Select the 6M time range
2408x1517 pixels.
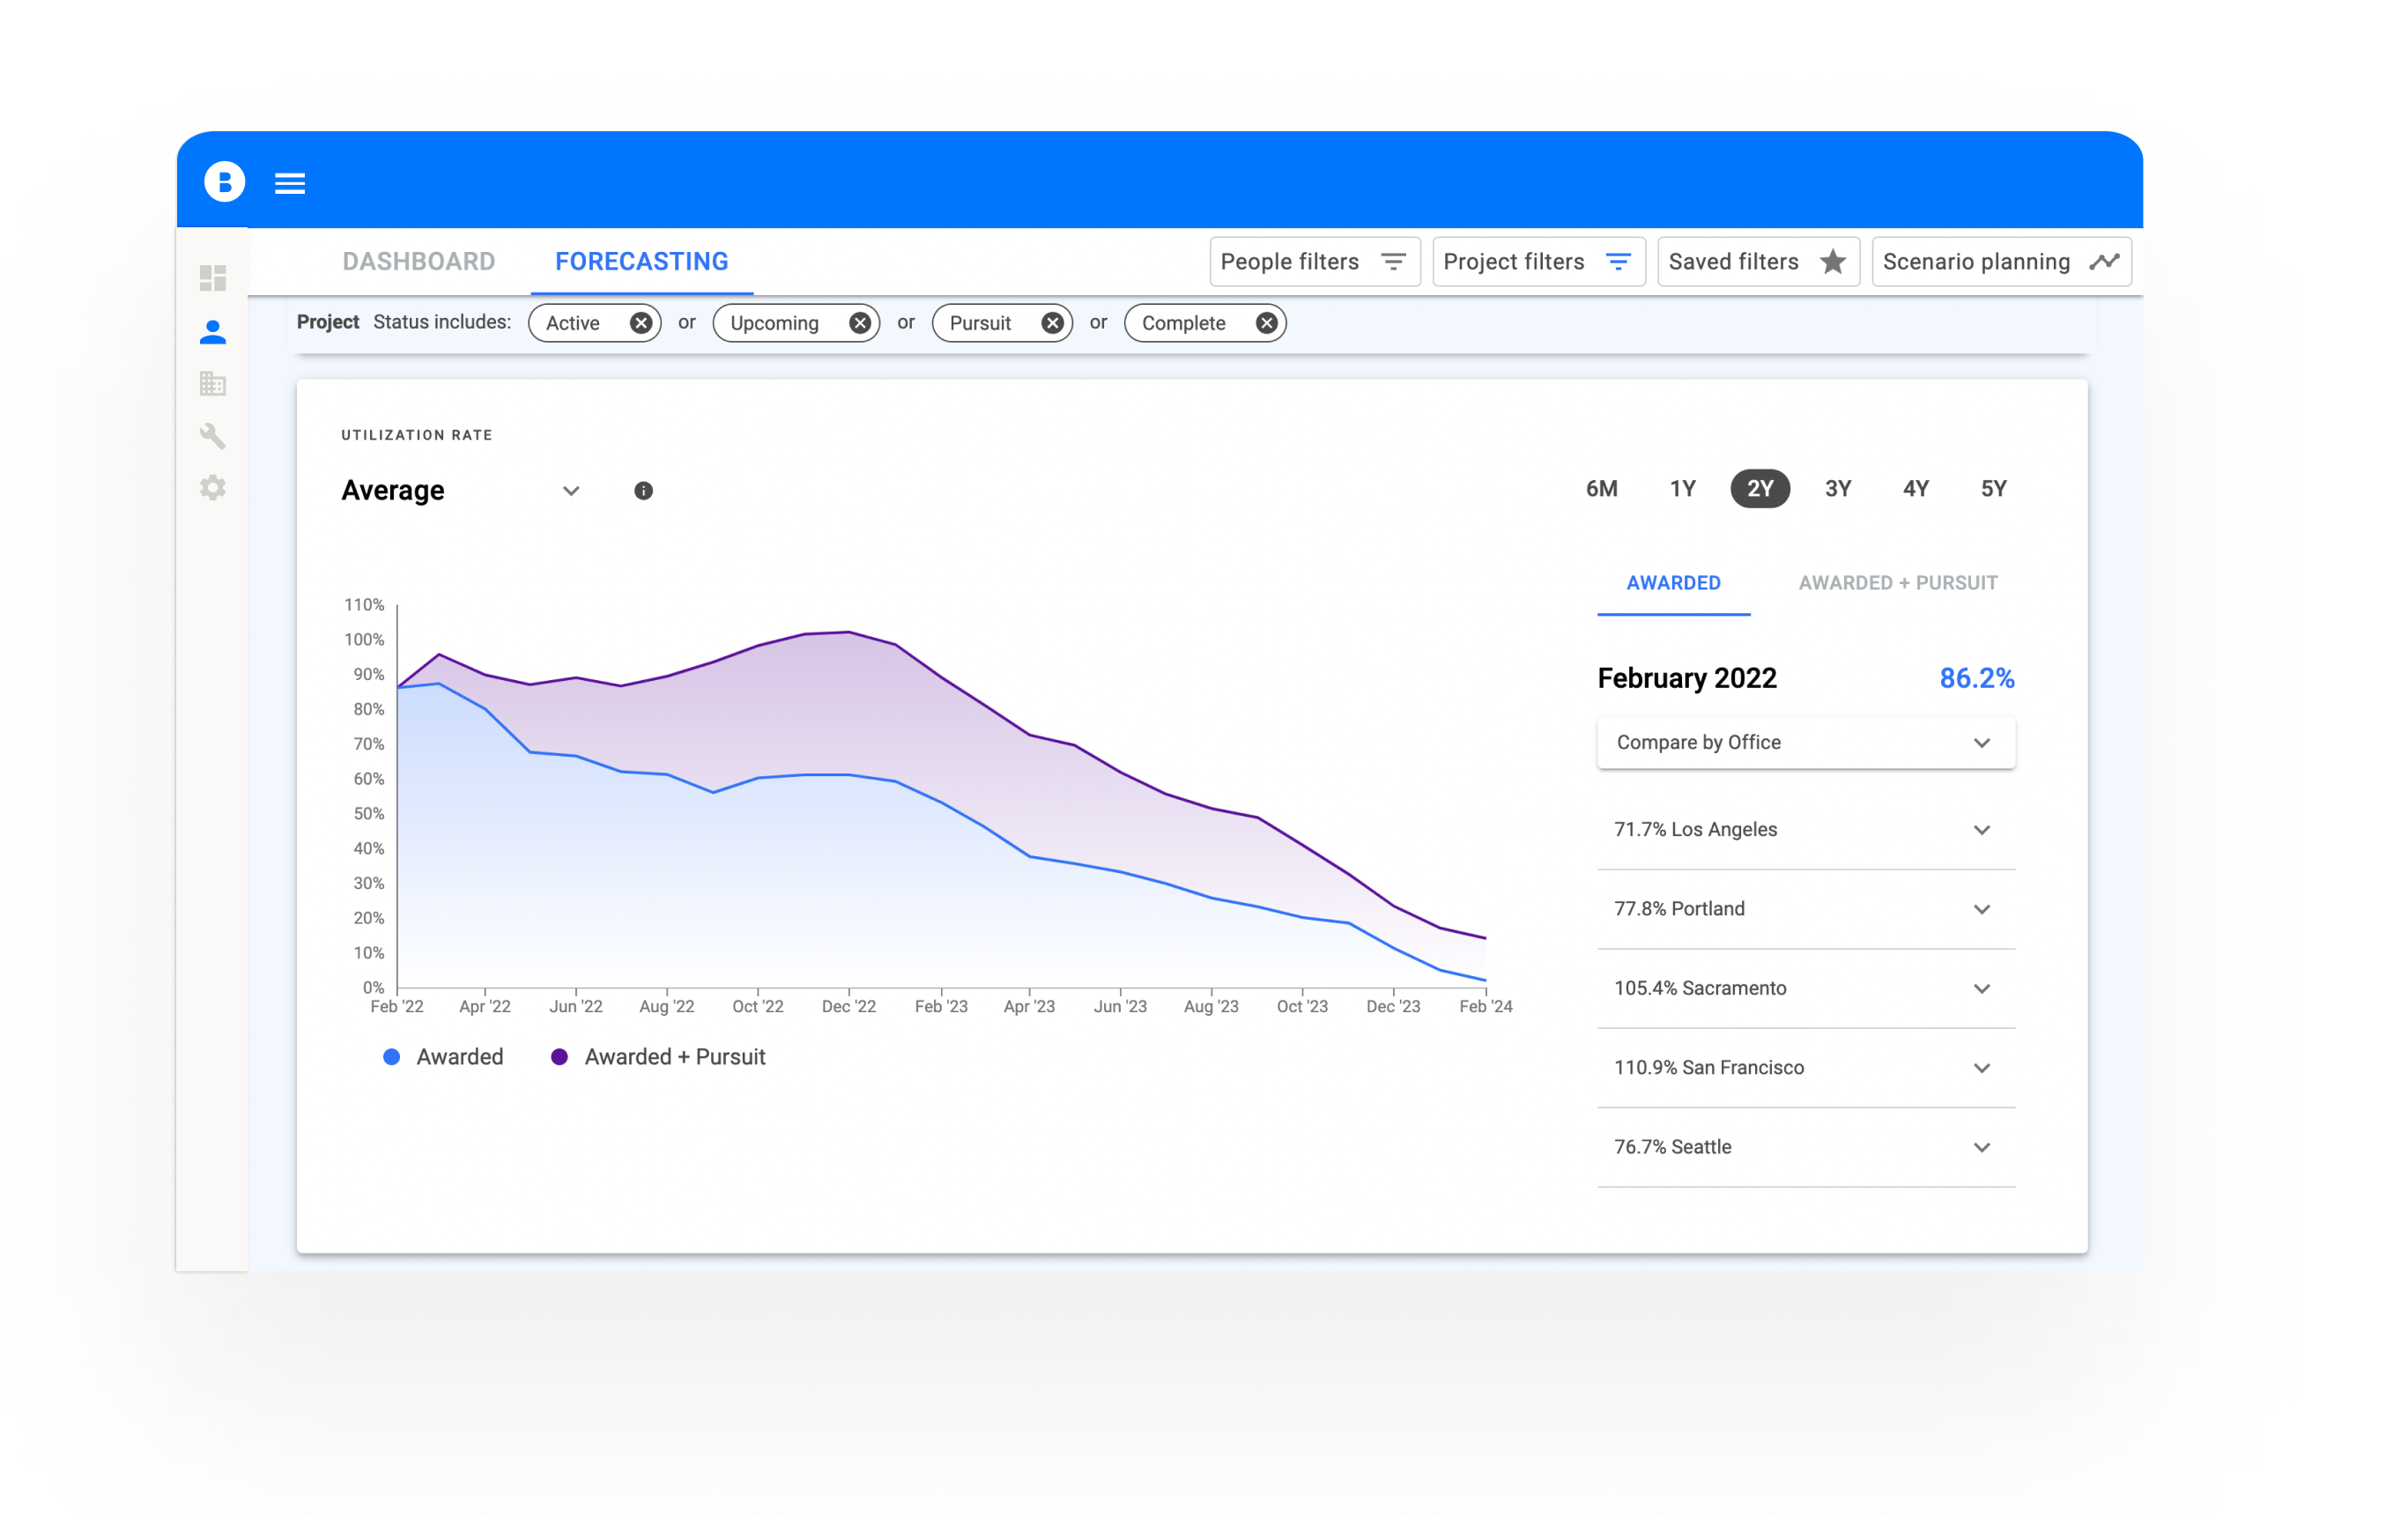(1601, 489)
